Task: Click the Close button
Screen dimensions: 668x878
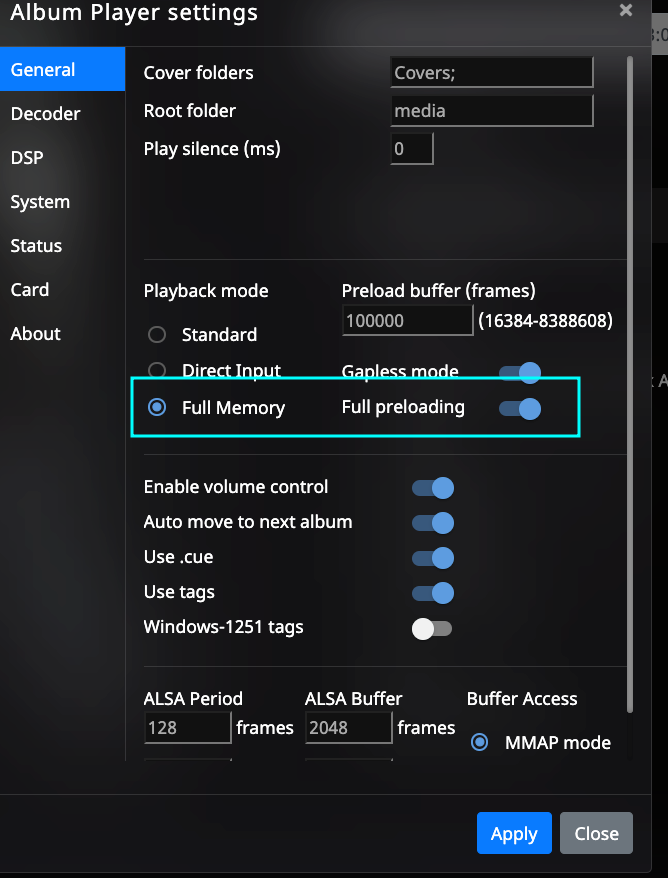Action: pyautogui.click(x=596, y=833)
